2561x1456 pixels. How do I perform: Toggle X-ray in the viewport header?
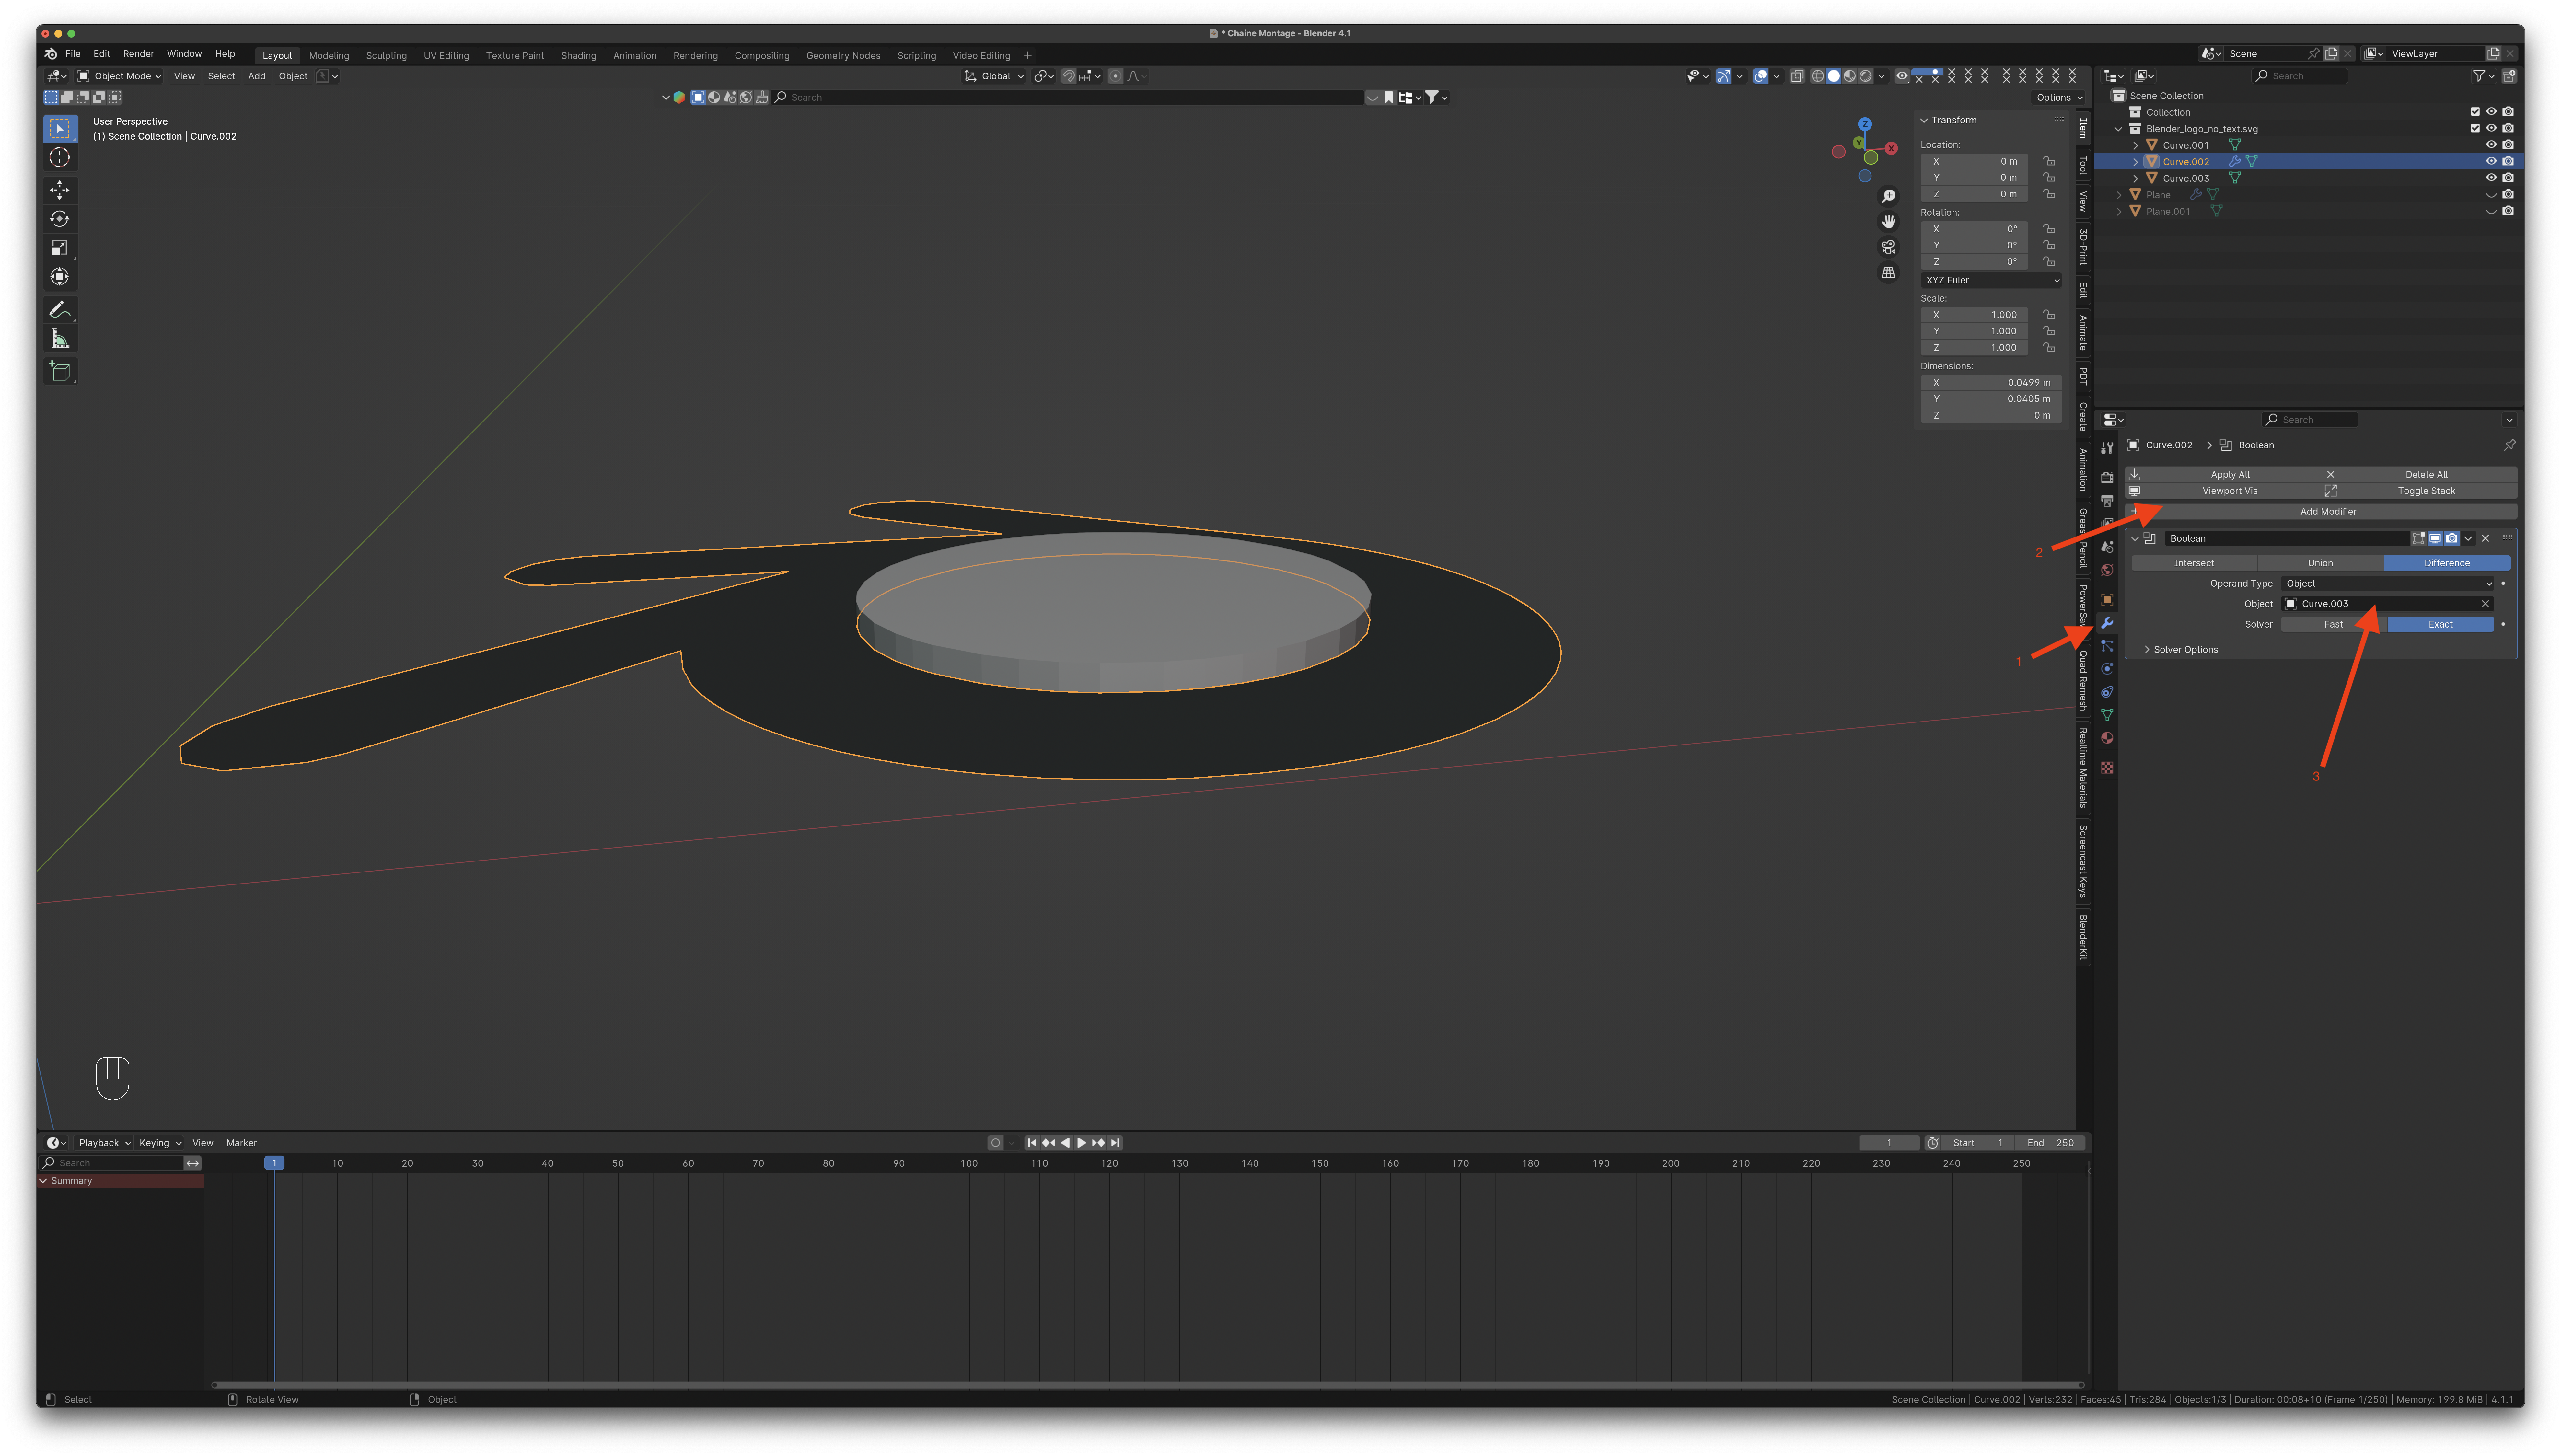(x=1797, y=76)
